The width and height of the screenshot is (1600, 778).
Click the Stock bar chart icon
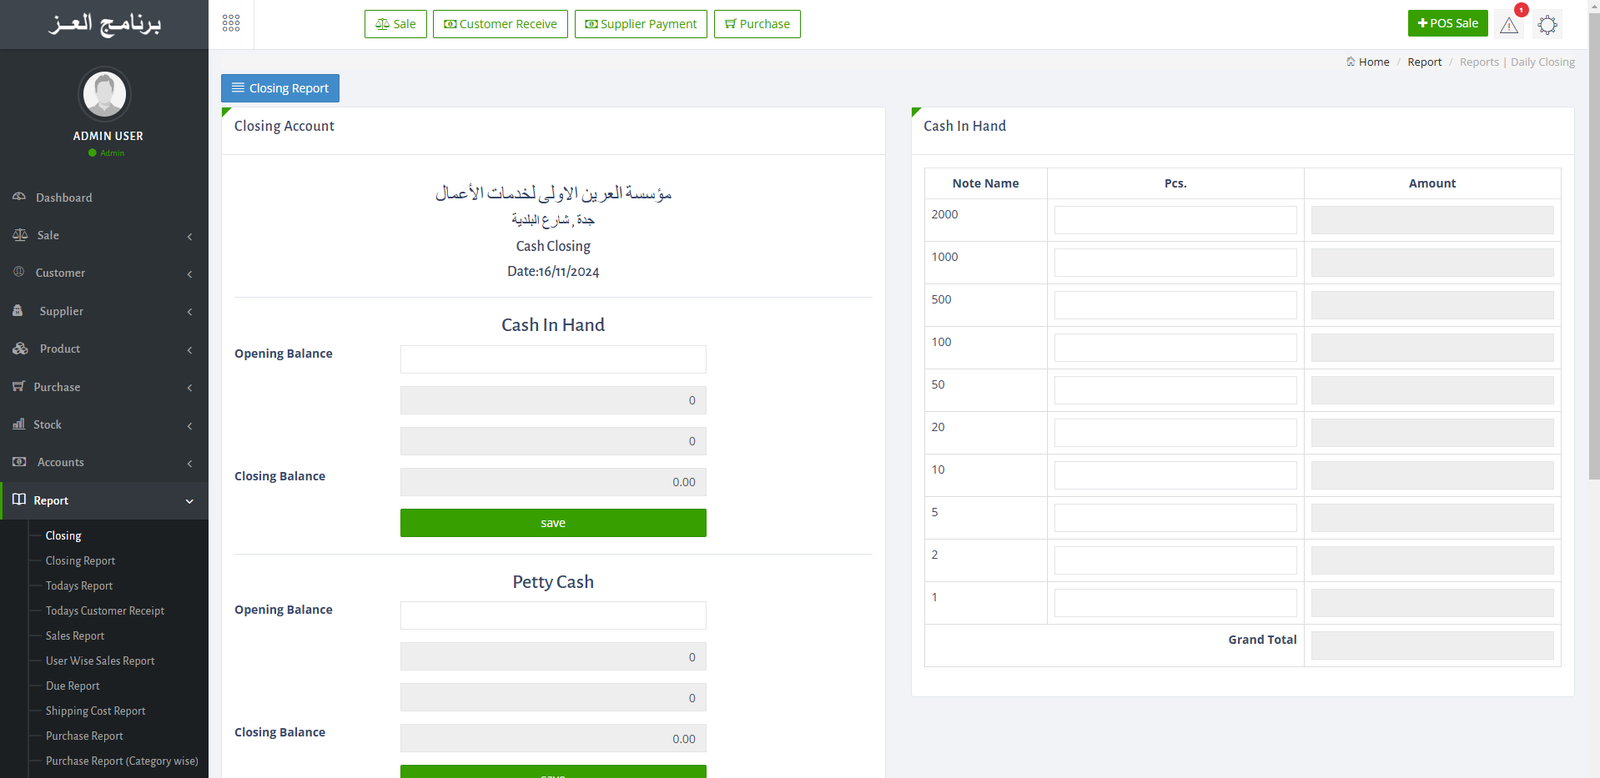(19, 424)
